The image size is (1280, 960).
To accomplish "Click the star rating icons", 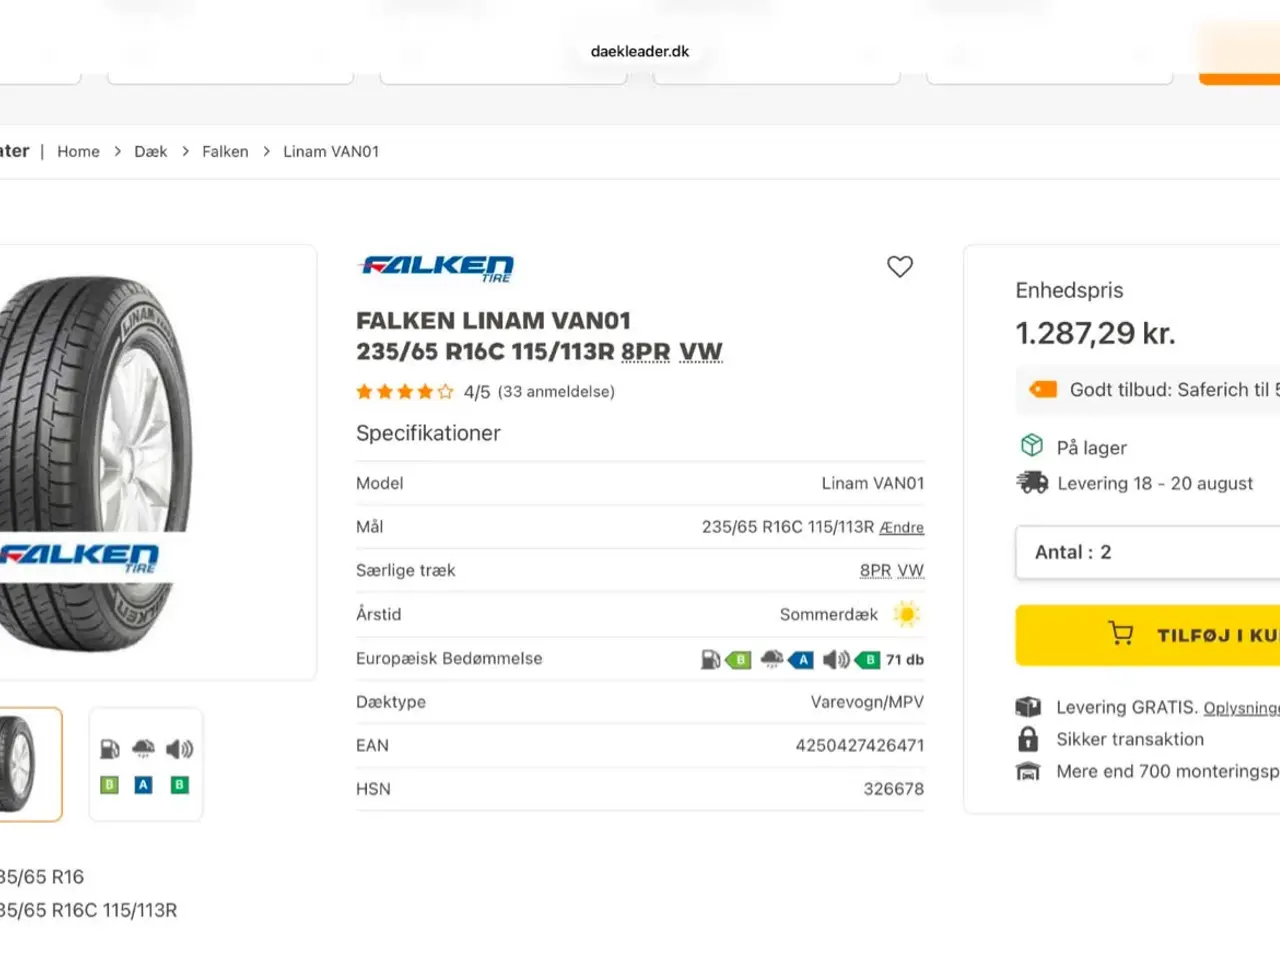I will coord(405,392).
